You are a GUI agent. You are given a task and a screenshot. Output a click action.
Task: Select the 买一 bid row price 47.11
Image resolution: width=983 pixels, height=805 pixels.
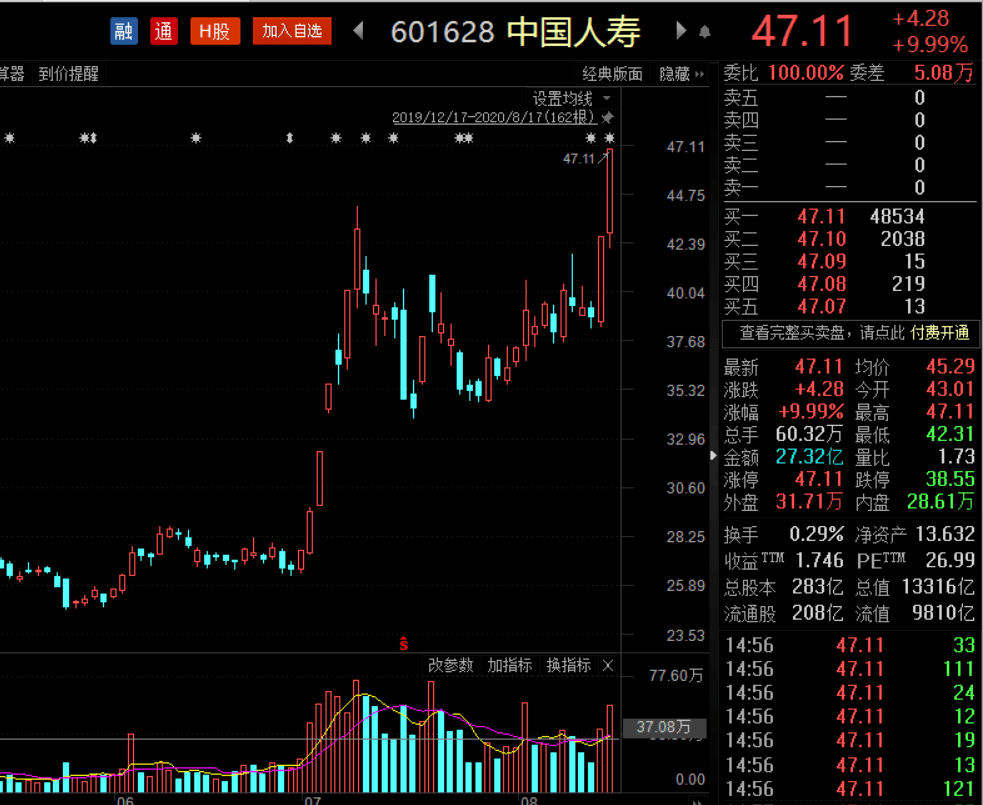click(x=821, y=217)
